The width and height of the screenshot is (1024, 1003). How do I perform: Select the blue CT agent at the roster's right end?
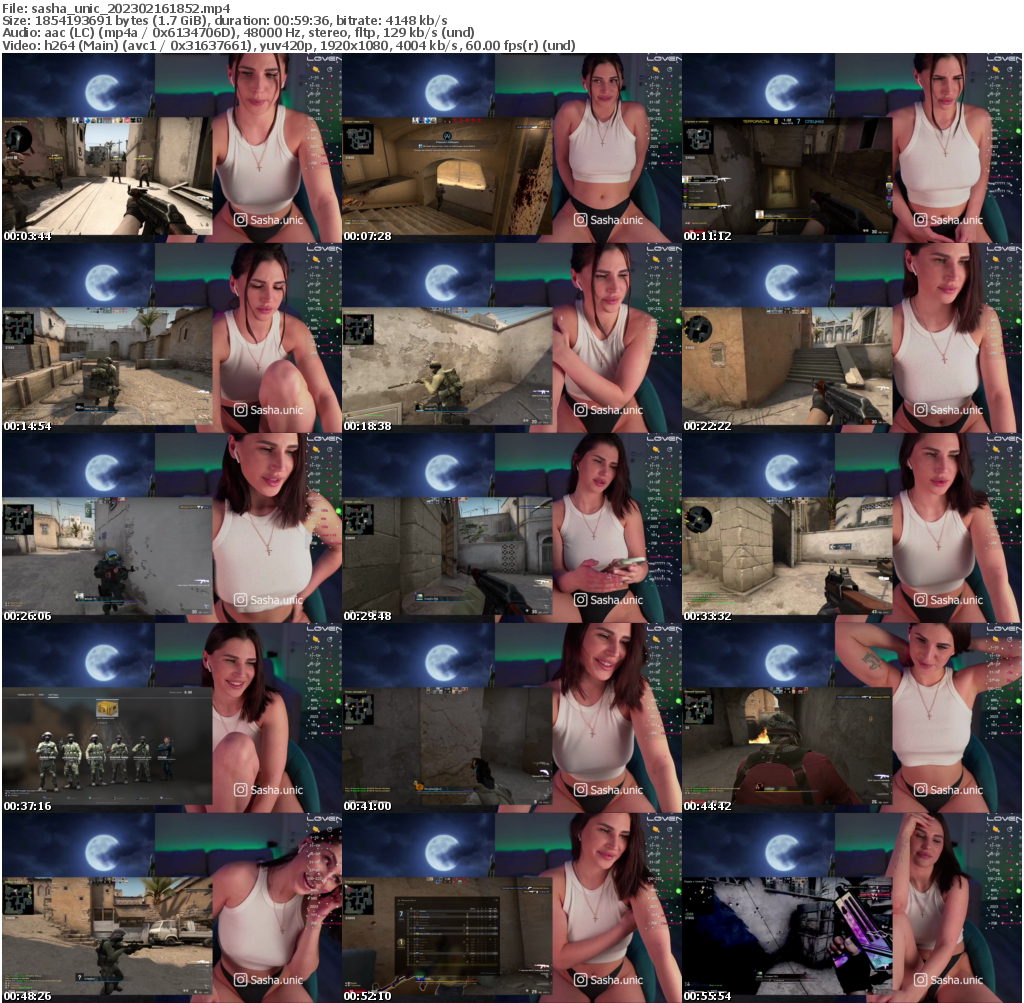(167, 757)
